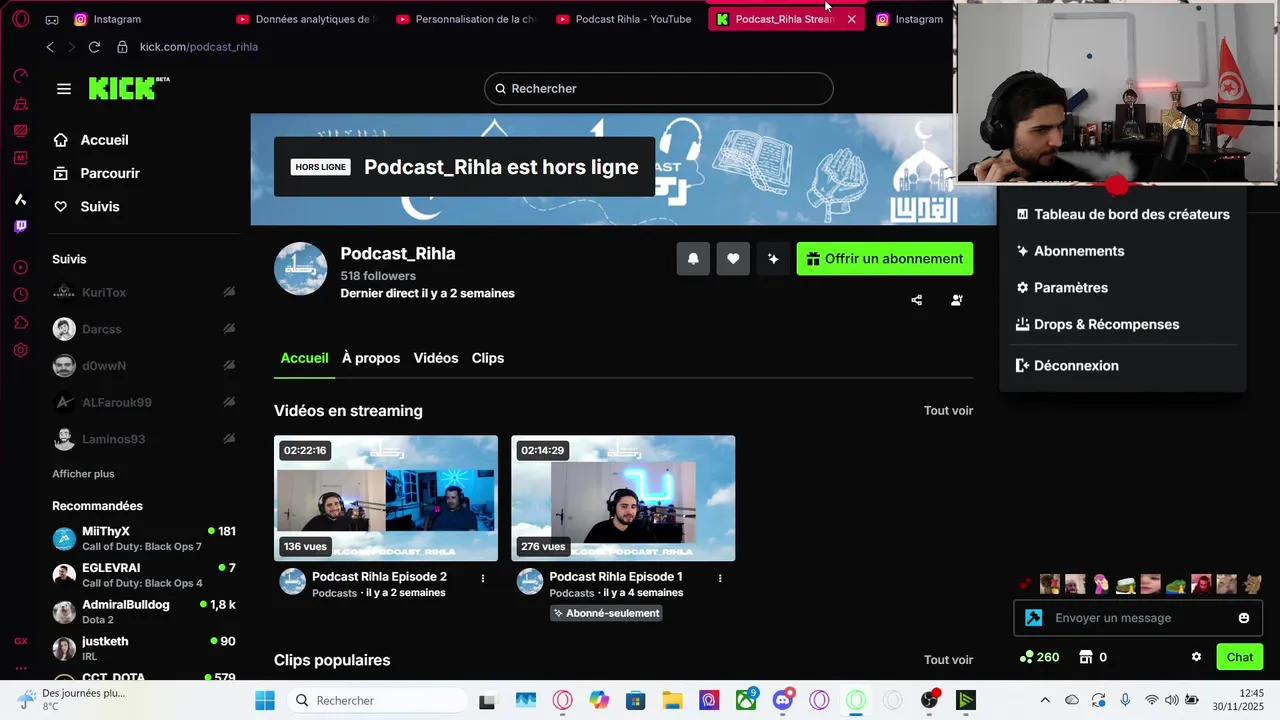Click the channel points 260 icon
The height and width of the screenshot is (720, 1280).
point(1026,657)
